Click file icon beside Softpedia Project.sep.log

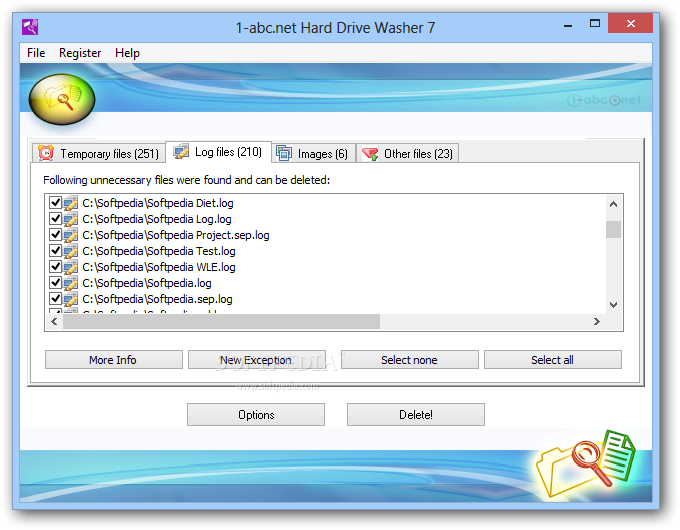[x=70, y=236]
